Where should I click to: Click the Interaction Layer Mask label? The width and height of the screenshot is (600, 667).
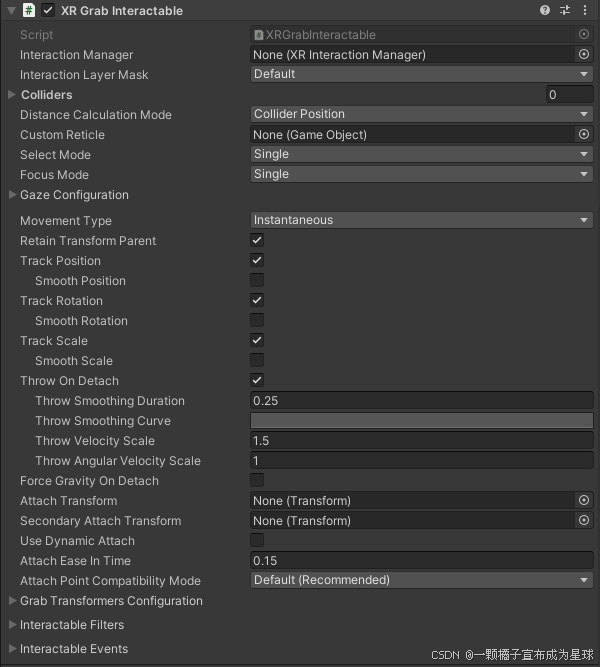pos(84,75)
